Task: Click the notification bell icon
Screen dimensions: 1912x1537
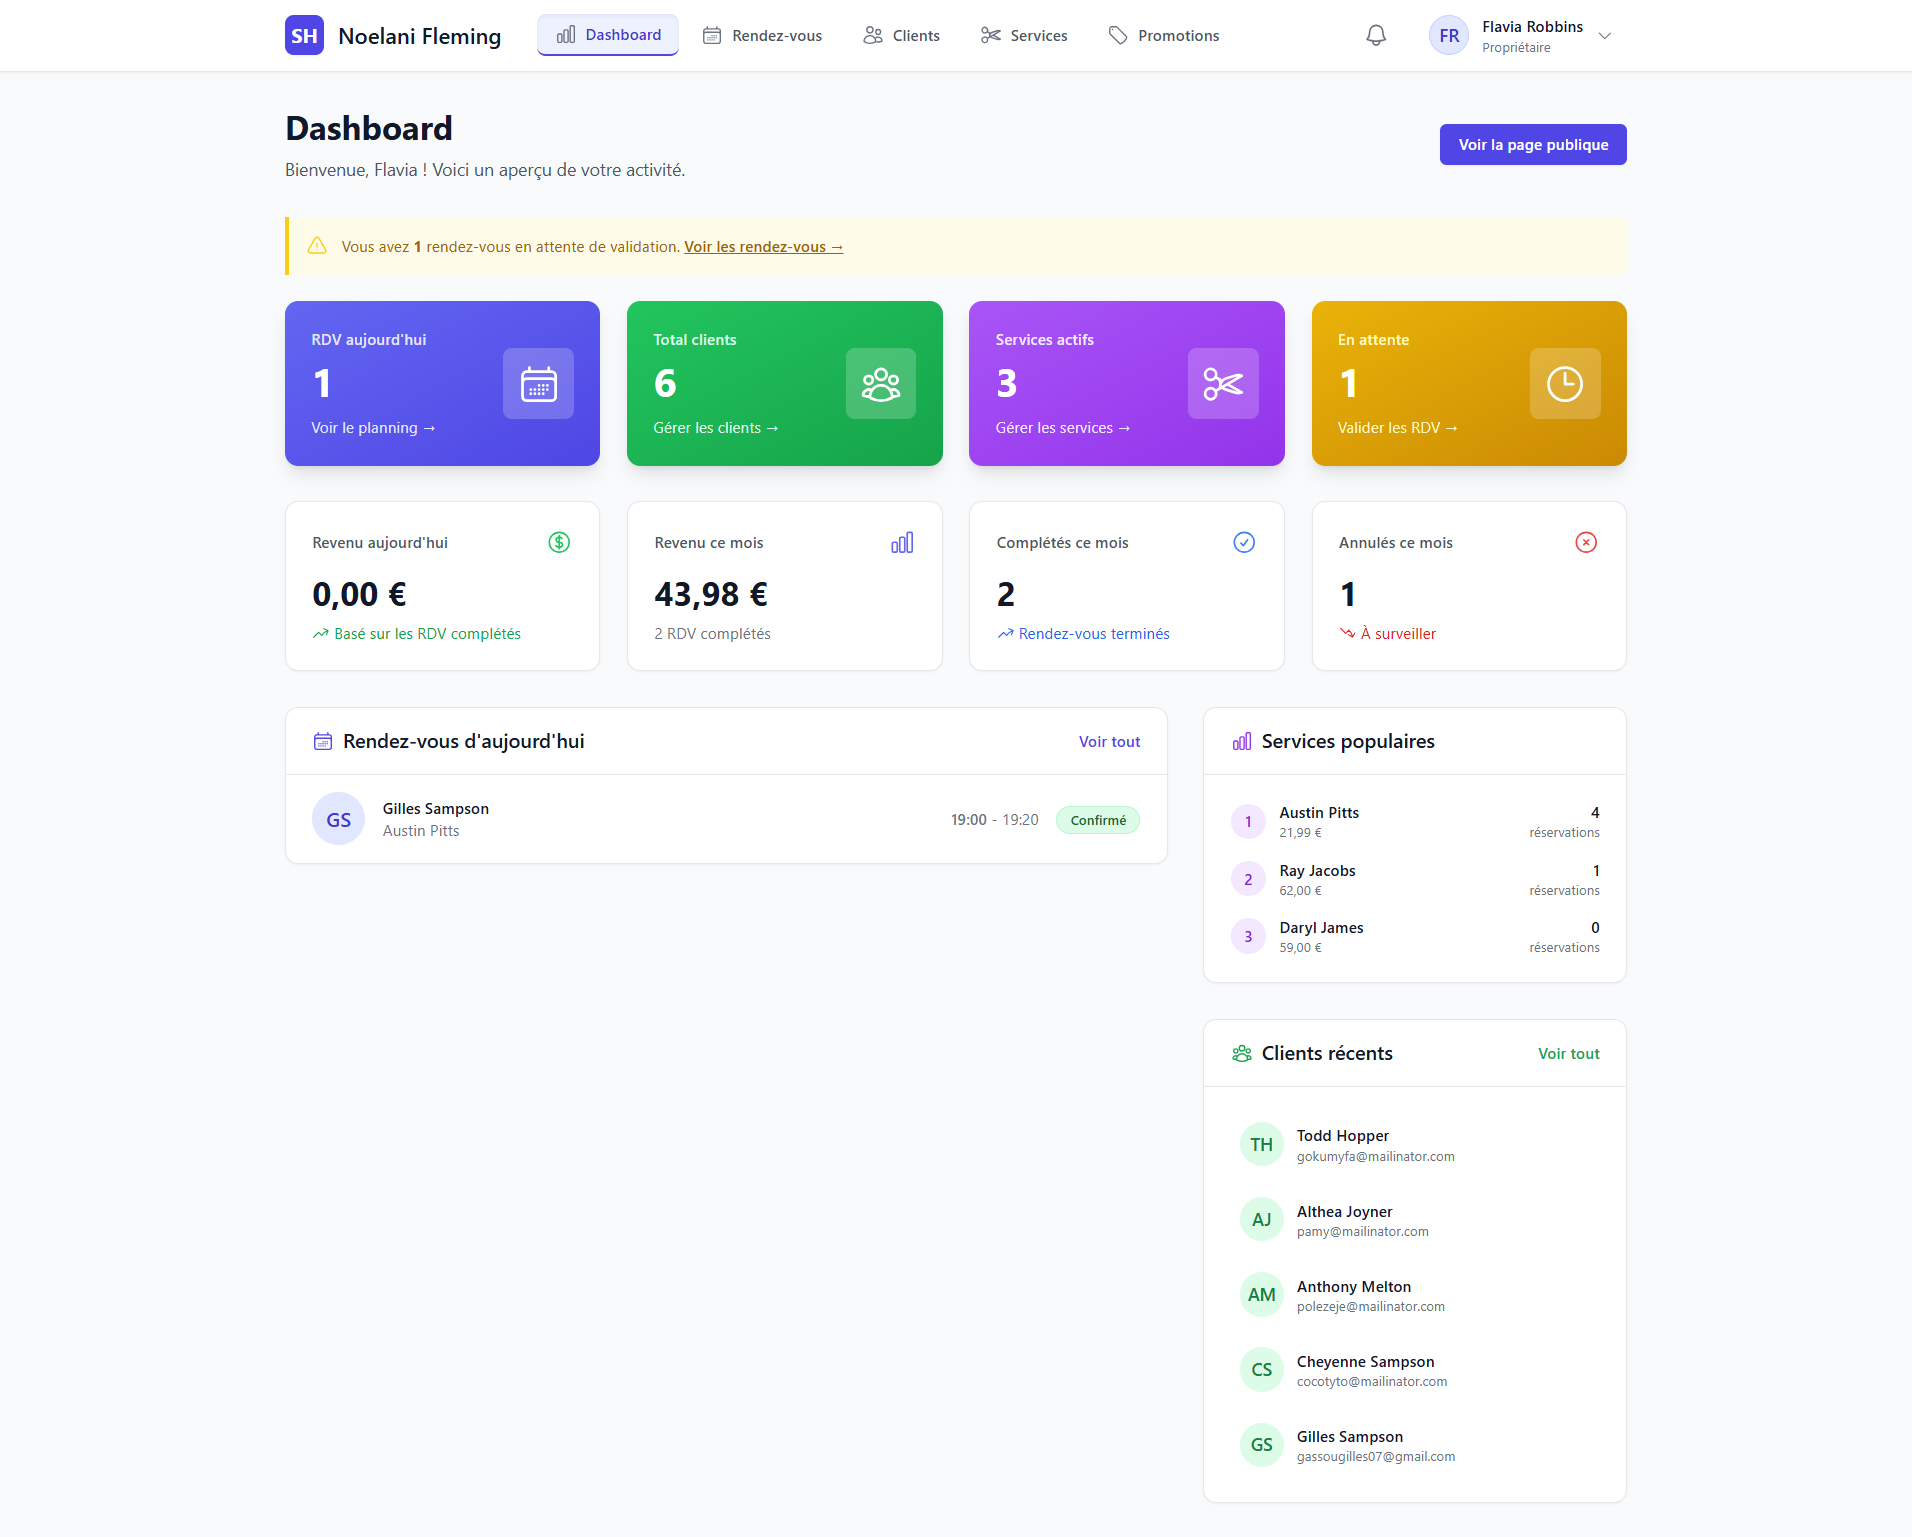Action: [x=1376, y=36]
